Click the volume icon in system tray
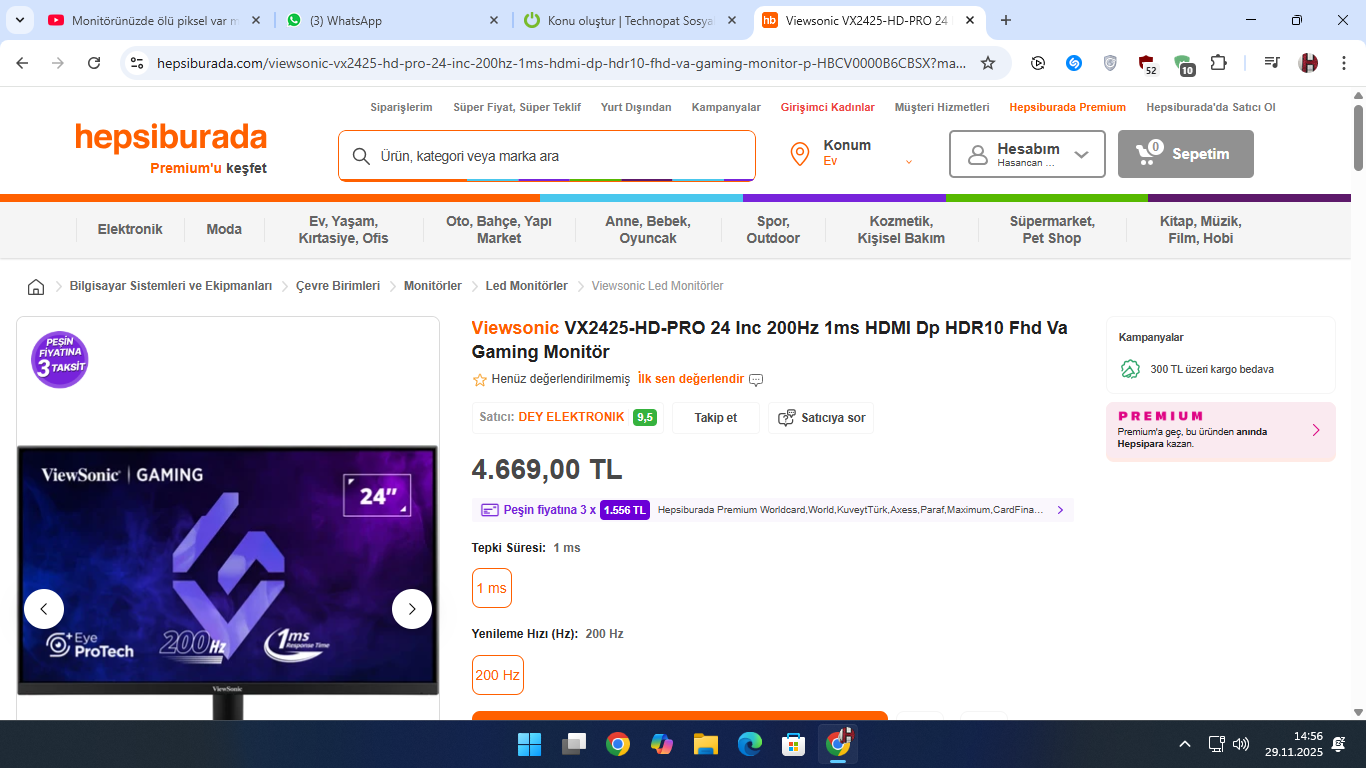 (1241, 744)
